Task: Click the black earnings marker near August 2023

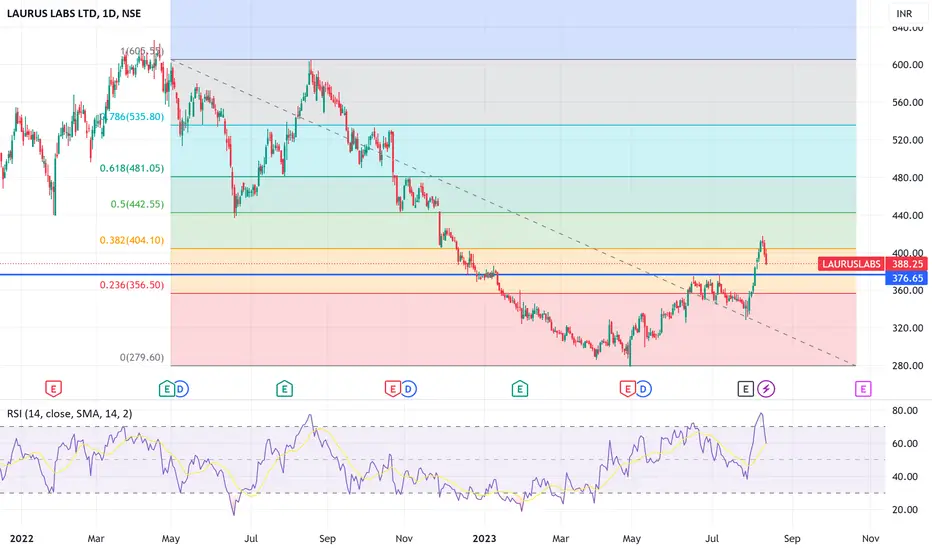Action: [745, 389]
